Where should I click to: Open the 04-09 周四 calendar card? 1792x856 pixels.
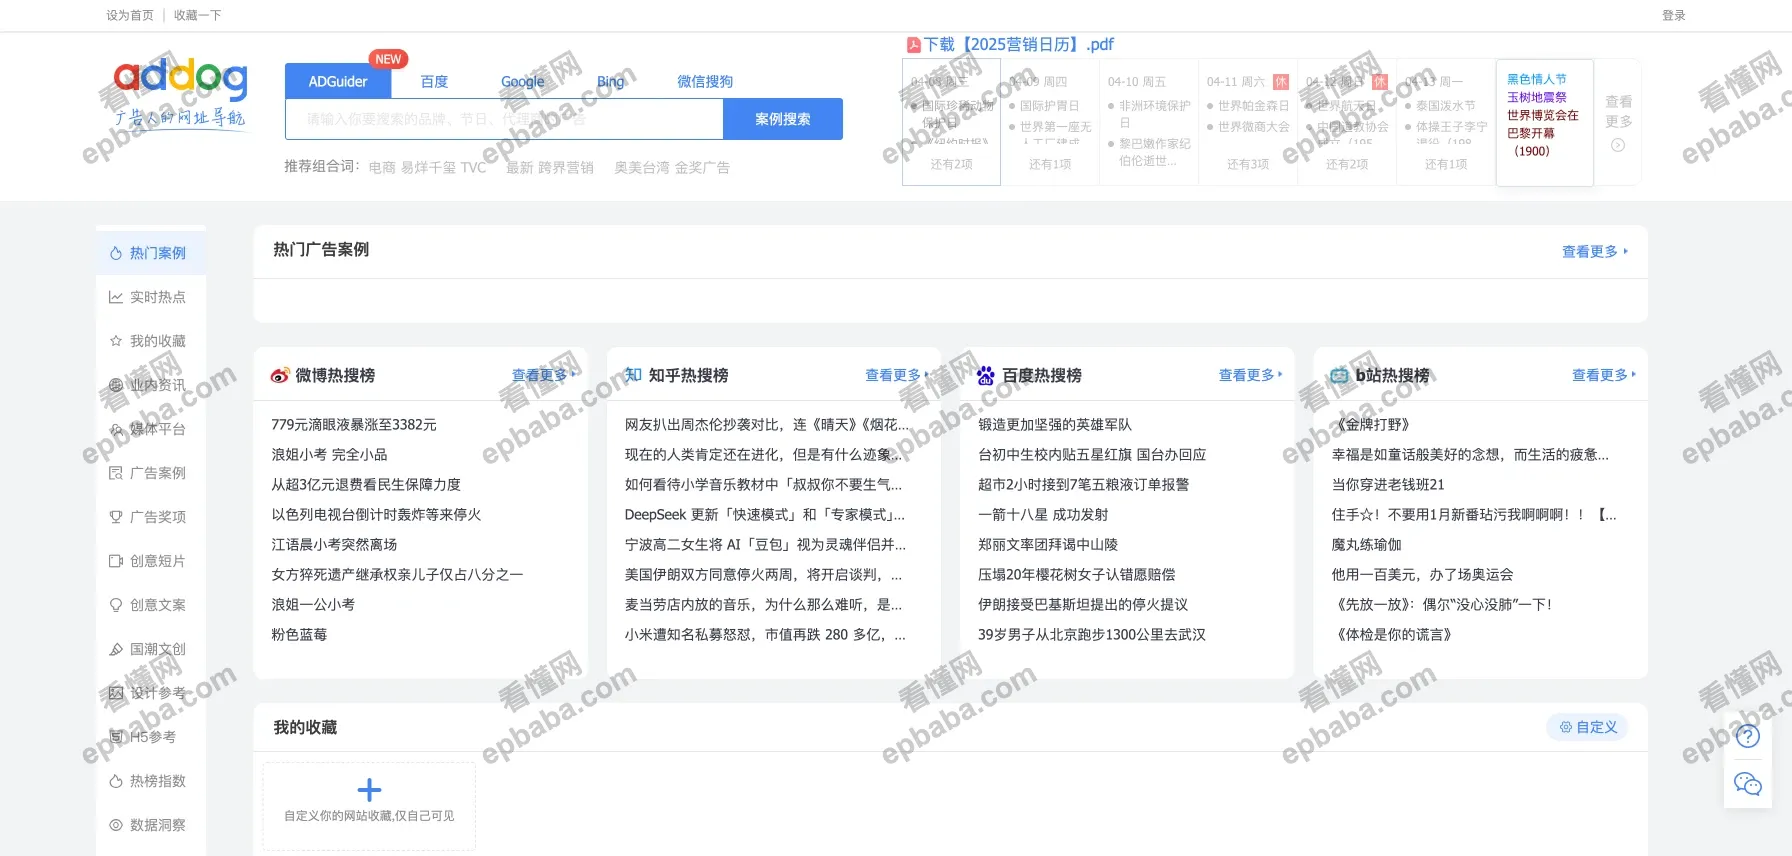click(1050, 122)
